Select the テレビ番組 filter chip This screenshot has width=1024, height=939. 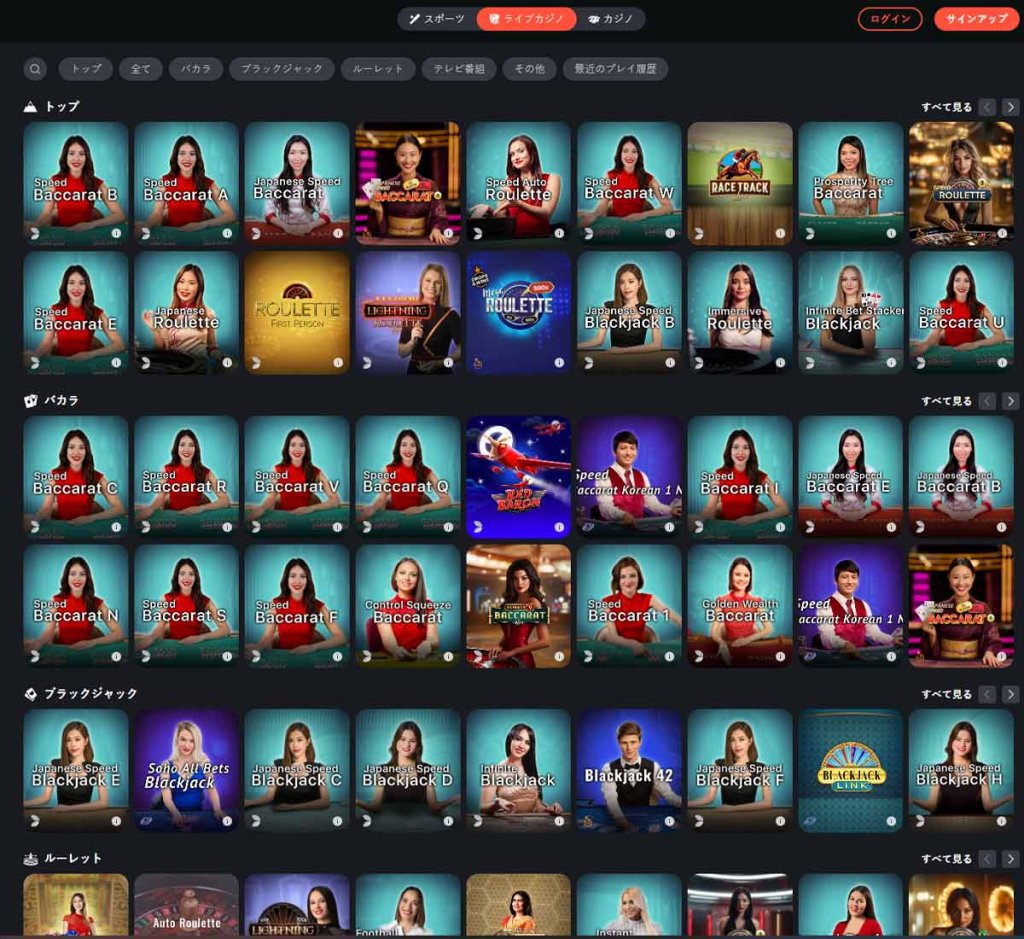point(459,69)
